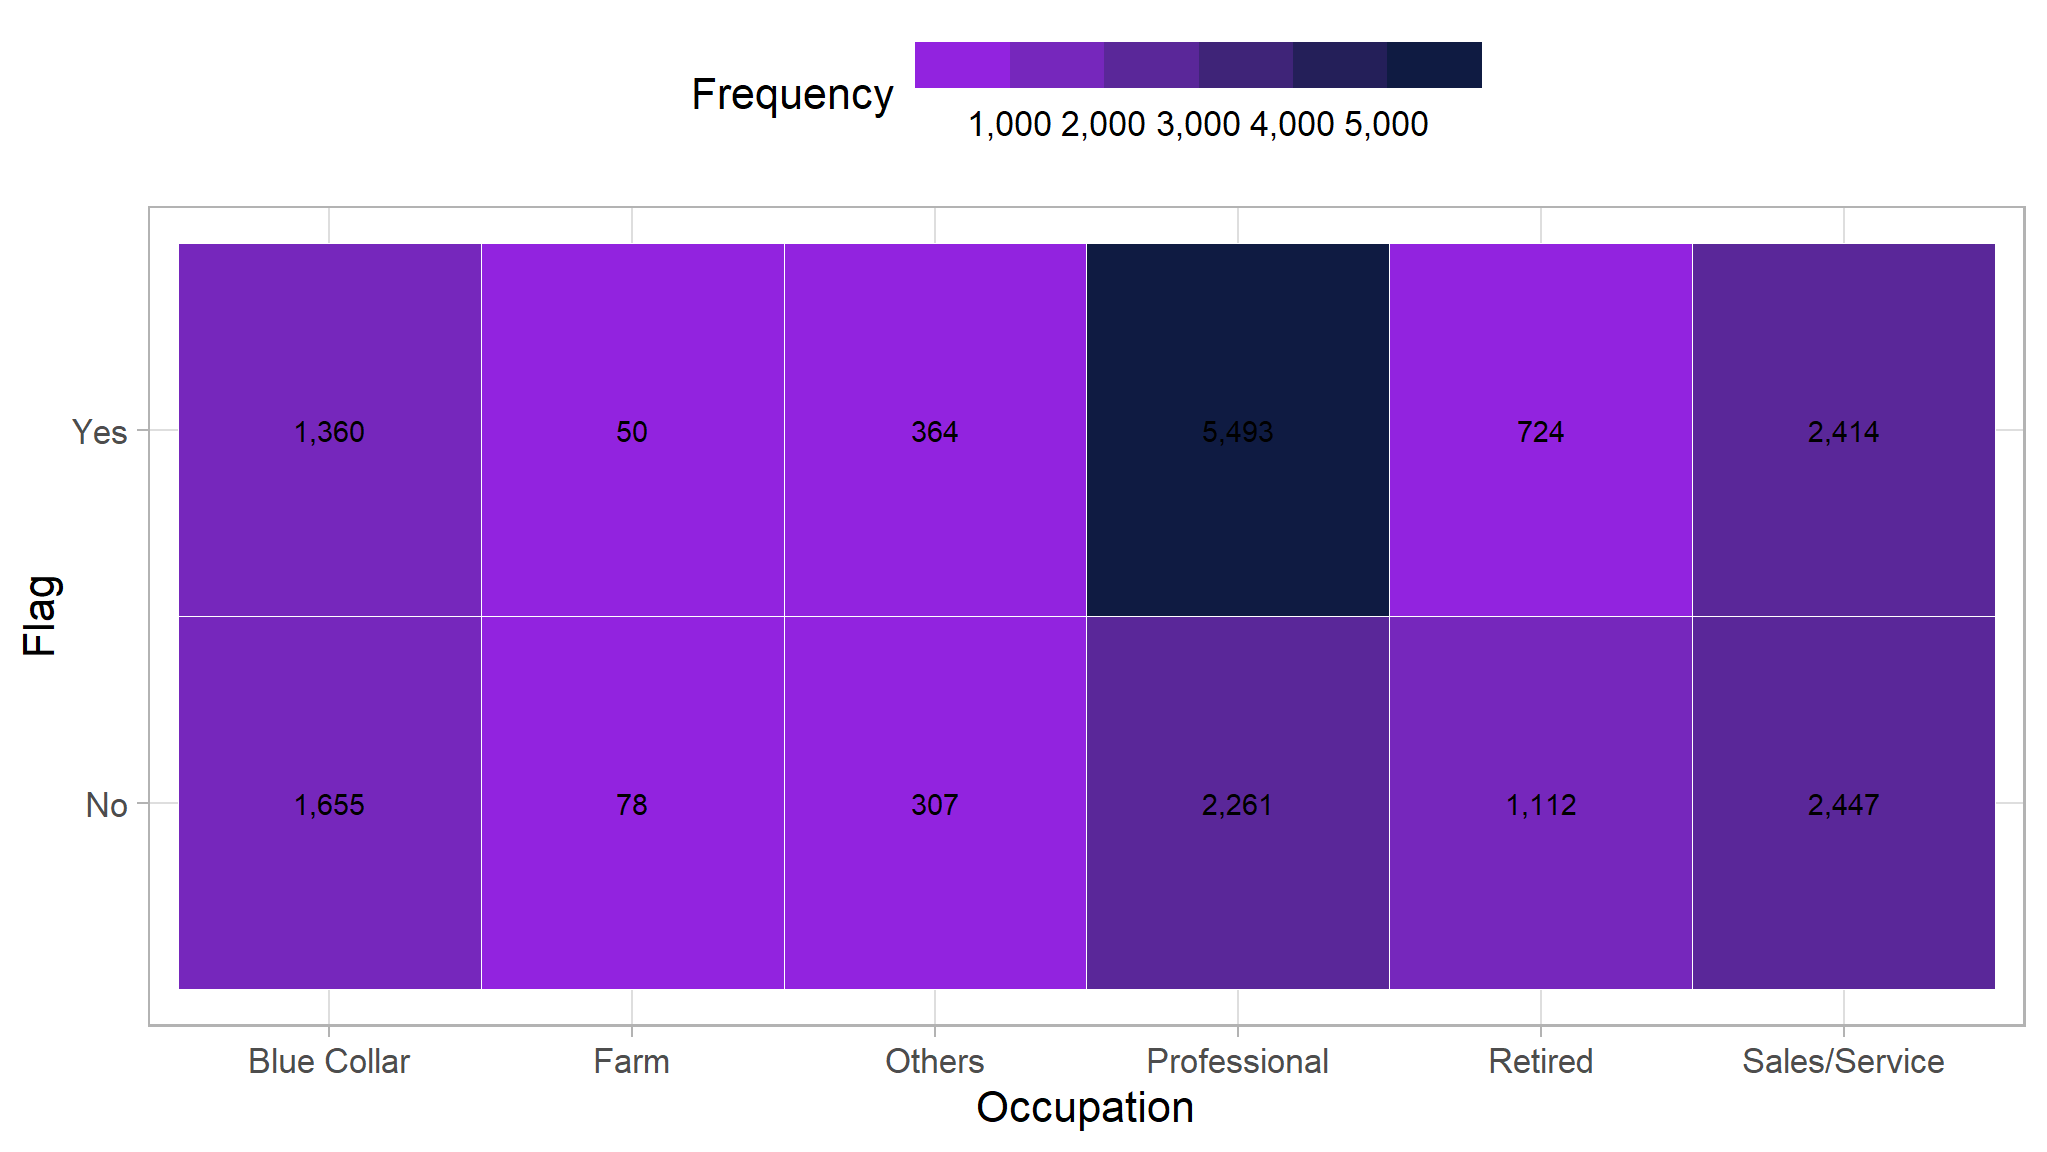This screenshot has width=2047, height=1152.
Task: Click the Sales/Service axis label
Action: point(1843,1061)
